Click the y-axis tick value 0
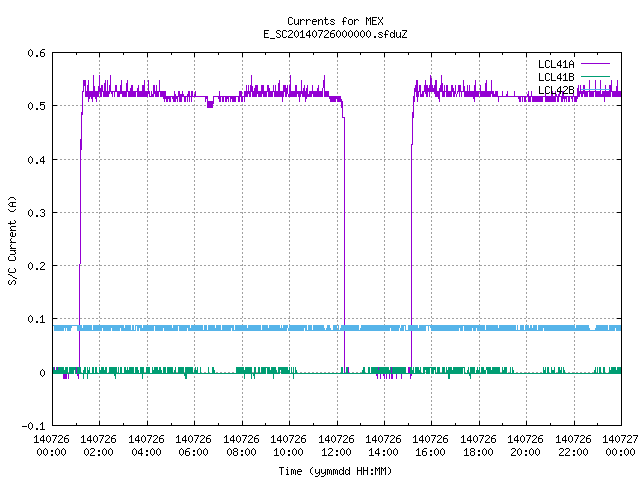Image resolution: width=640 pixels, height=480 pixels. [x=42, y=373]
